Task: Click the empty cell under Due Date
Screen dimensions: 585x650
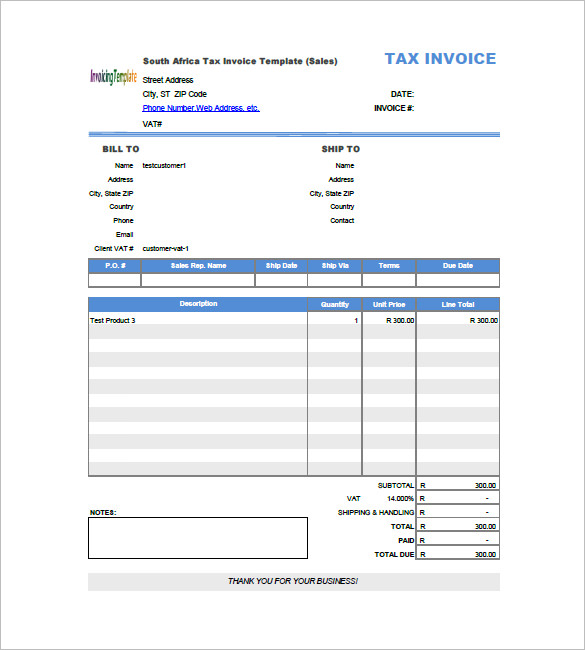Action: coord(458,280)
